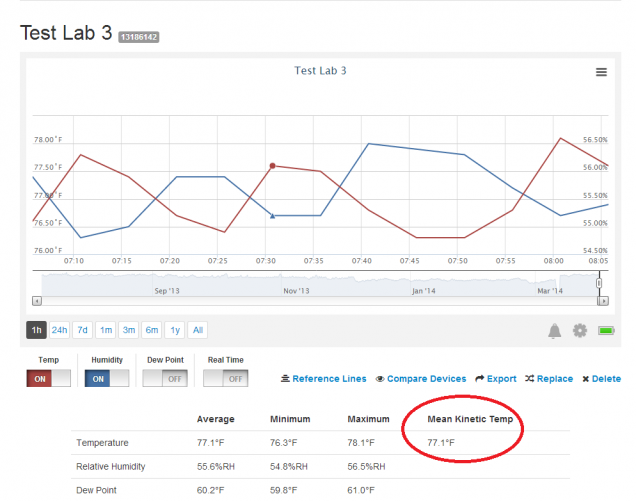The image size is (636, 501).
Task: Click the Average column header
Action: (x=215, y=419)
